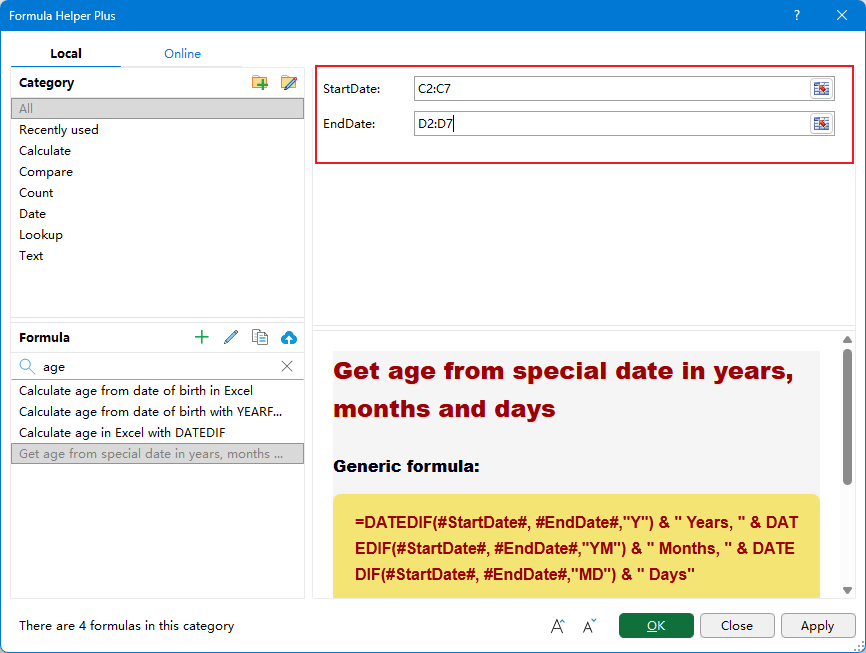866x653 pixels.
Task: Select the Count category
Action: tap(157, 193)
